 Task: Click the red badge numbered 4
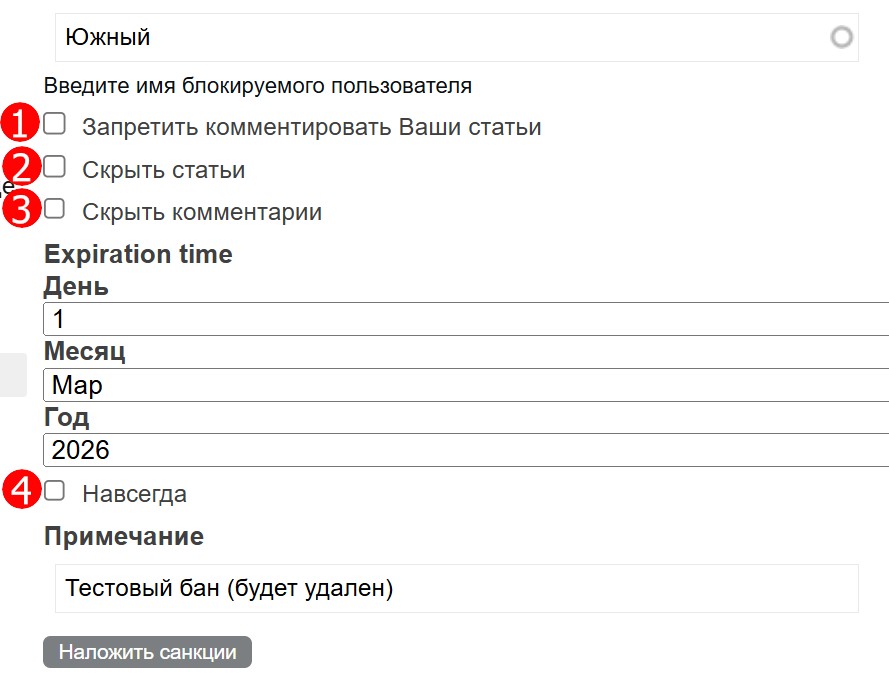click(x=21, y=492)
